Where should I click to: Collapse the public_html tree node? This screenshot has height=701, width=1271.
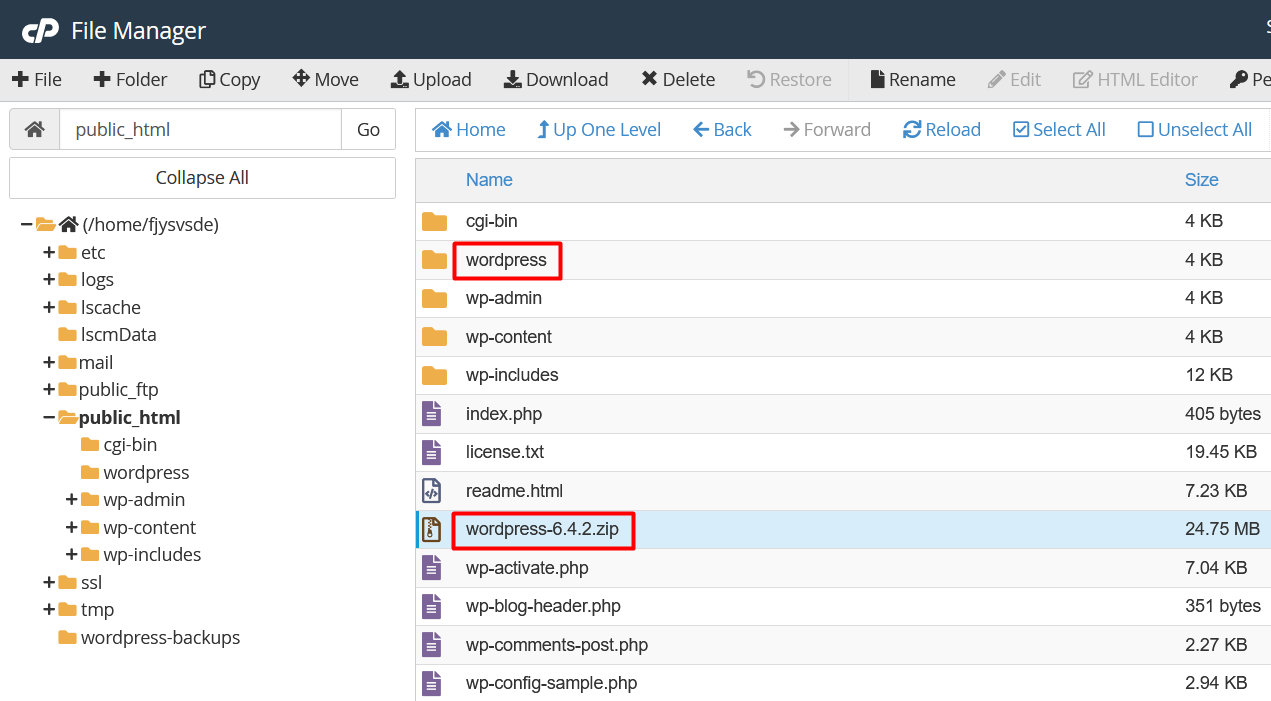48,418
